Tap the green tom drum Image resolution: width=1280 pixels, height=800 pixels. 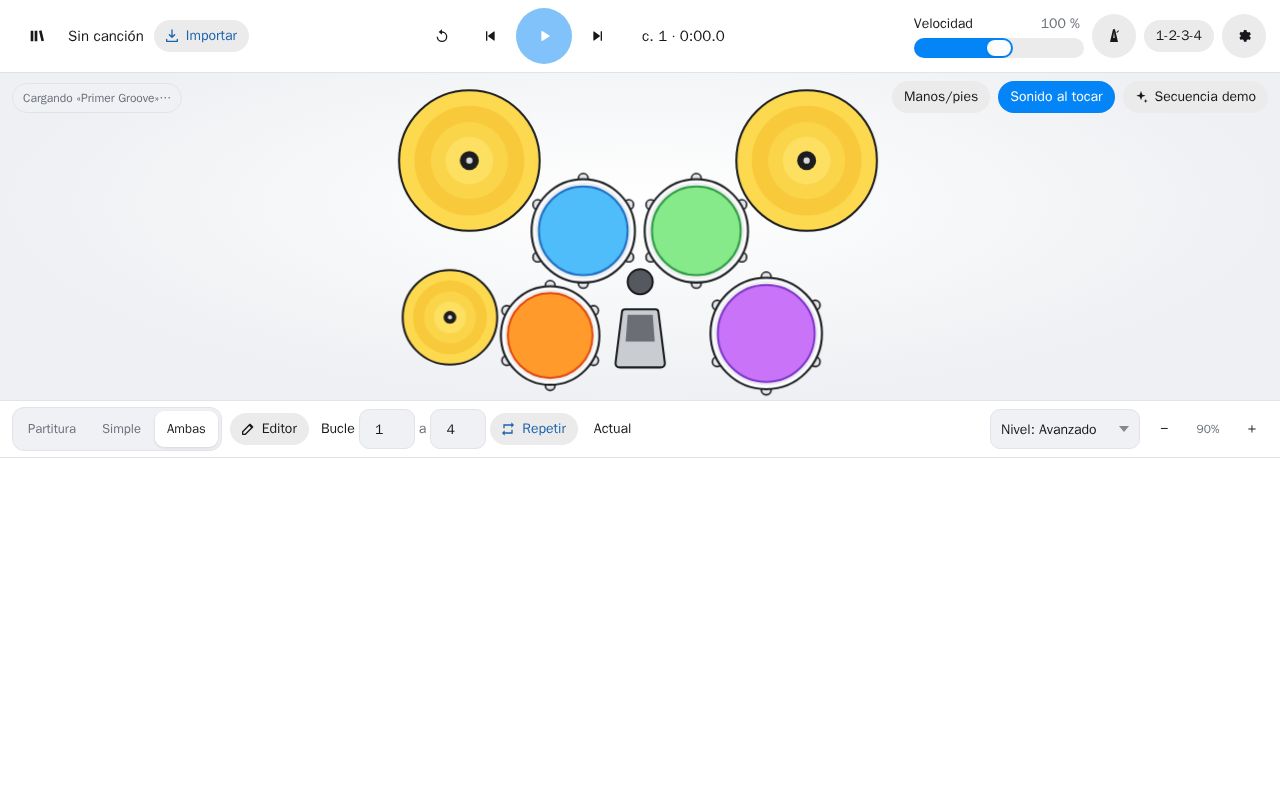coord(696,231)
